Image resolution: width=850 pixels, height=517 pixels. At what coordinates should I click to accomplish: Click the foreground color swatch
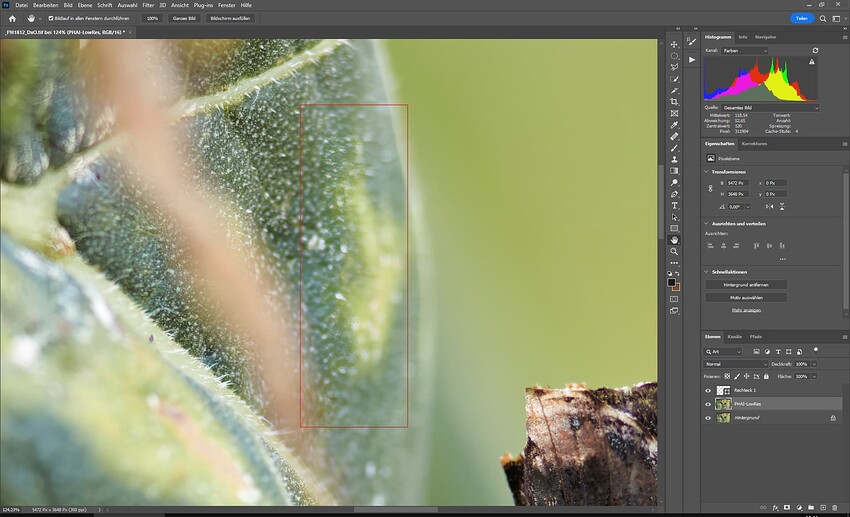672,282
